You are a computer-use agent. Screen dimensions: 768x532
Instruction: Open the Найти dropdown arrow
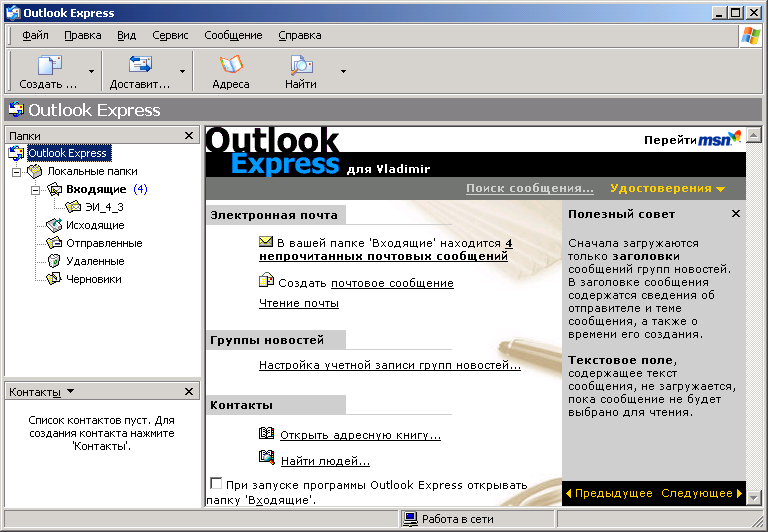(343, 72)
